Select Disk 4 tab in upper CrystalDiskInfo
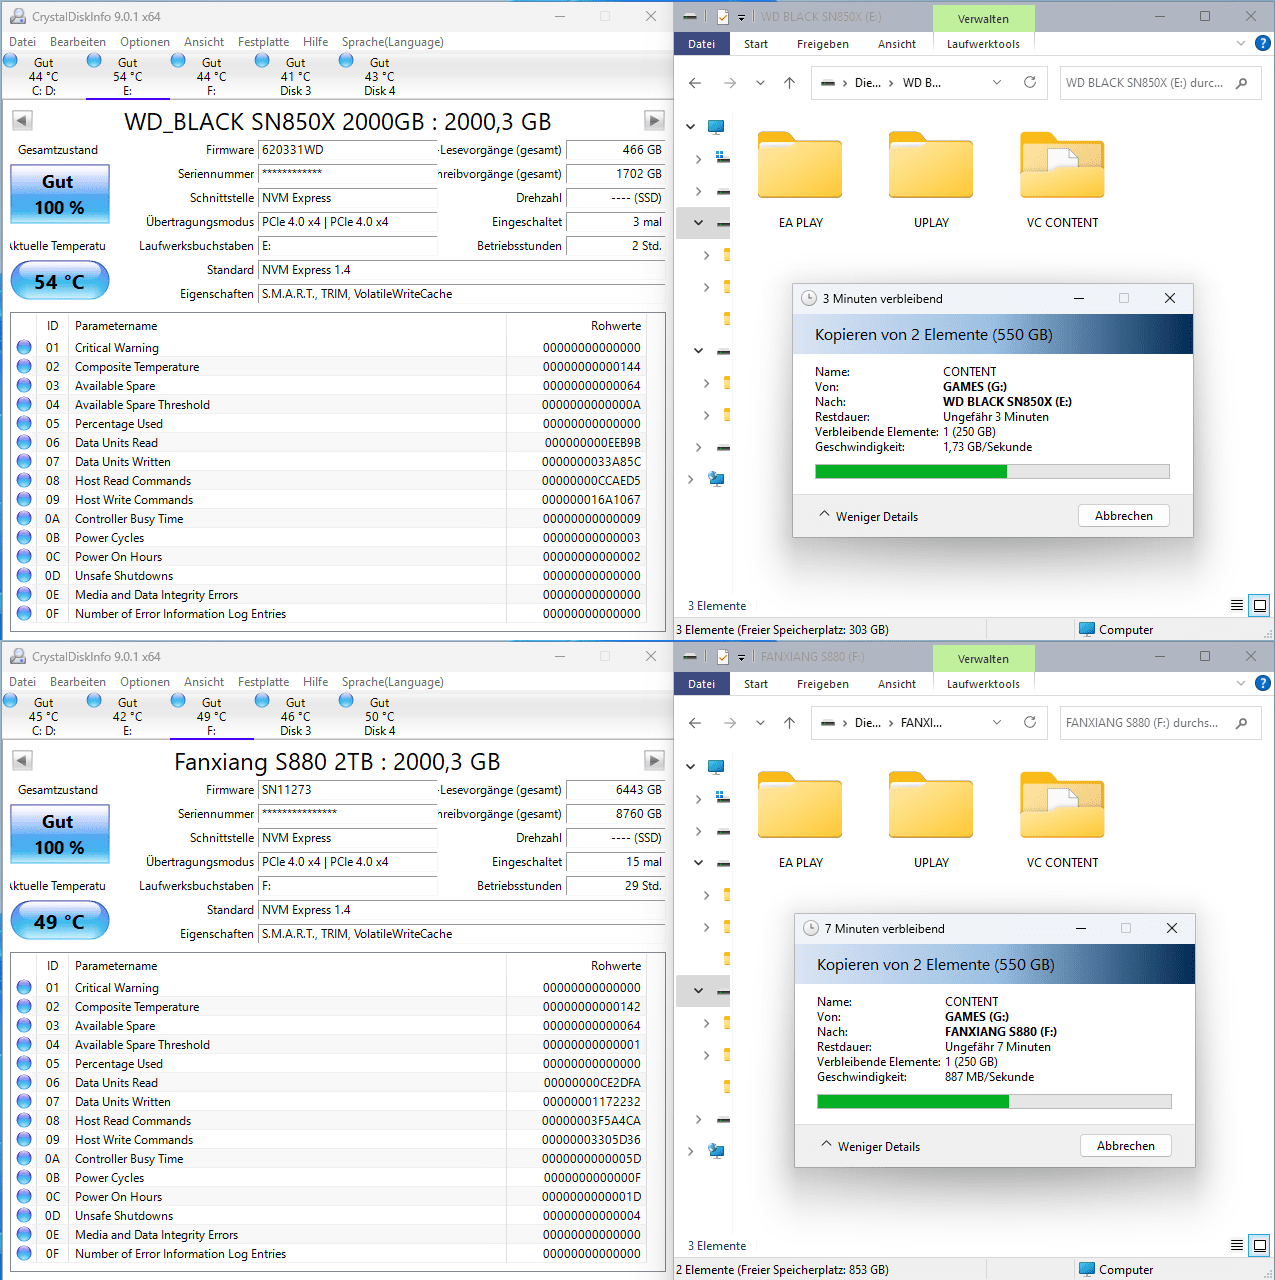The image size is (1275, 1280). point(379,76)
